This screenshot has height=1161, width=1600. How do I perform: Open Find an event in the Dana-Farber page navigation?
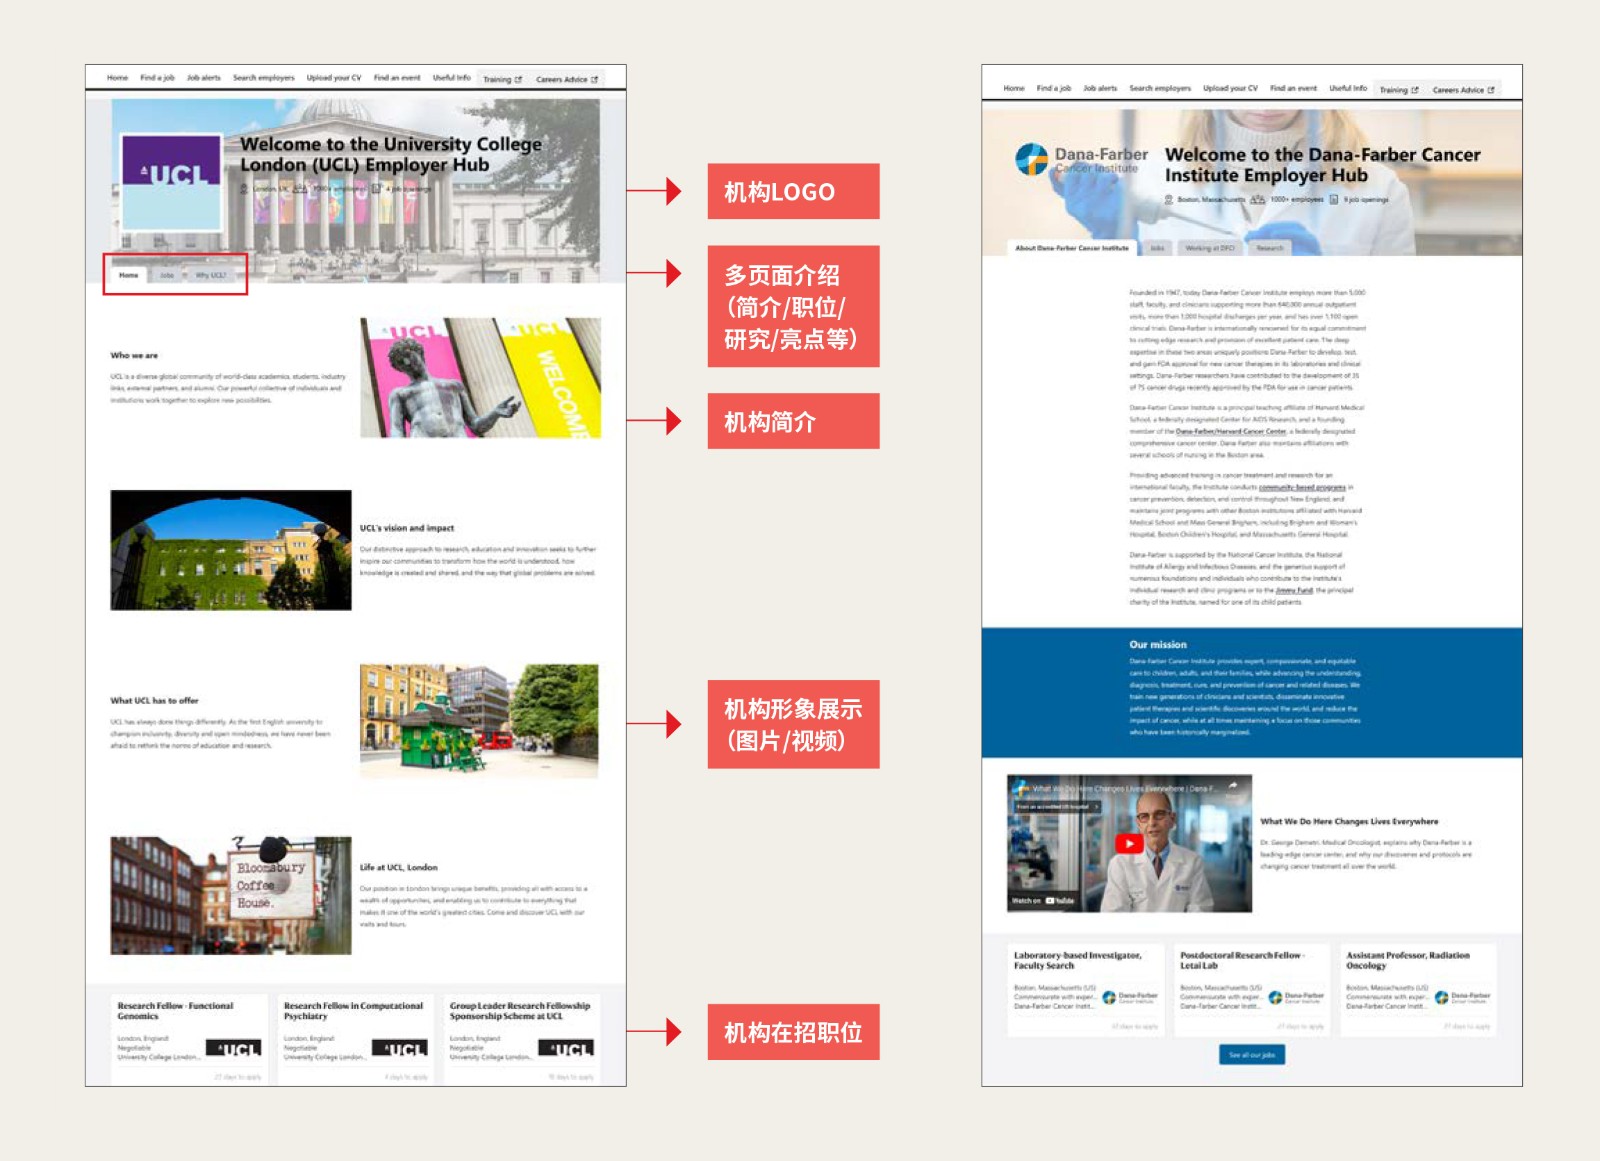pos(1293,88)
